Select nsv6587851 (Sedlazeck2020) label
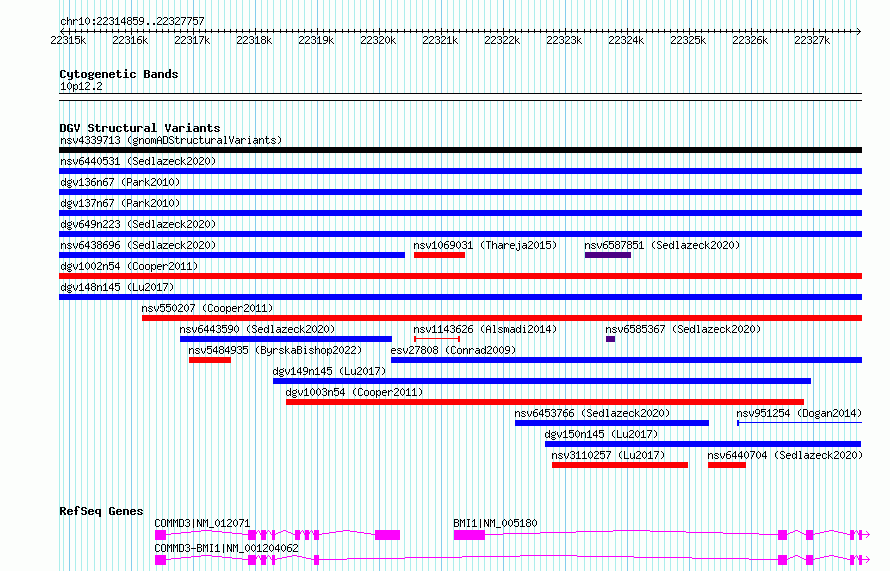Image resolution: width=890 pixels, height=571 pixels. pos(662,245)
